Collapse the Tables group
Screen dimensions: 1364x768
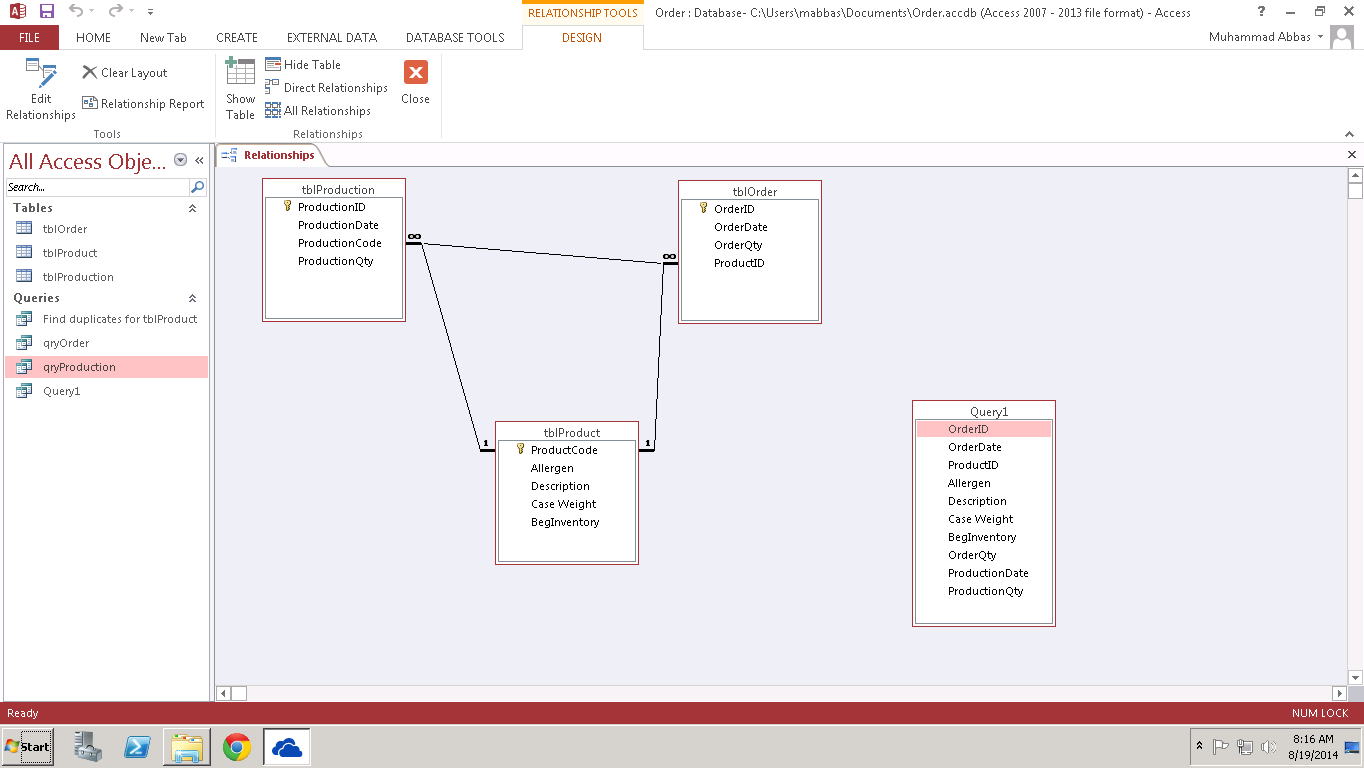pyautogui.click(x=192, y=208)
